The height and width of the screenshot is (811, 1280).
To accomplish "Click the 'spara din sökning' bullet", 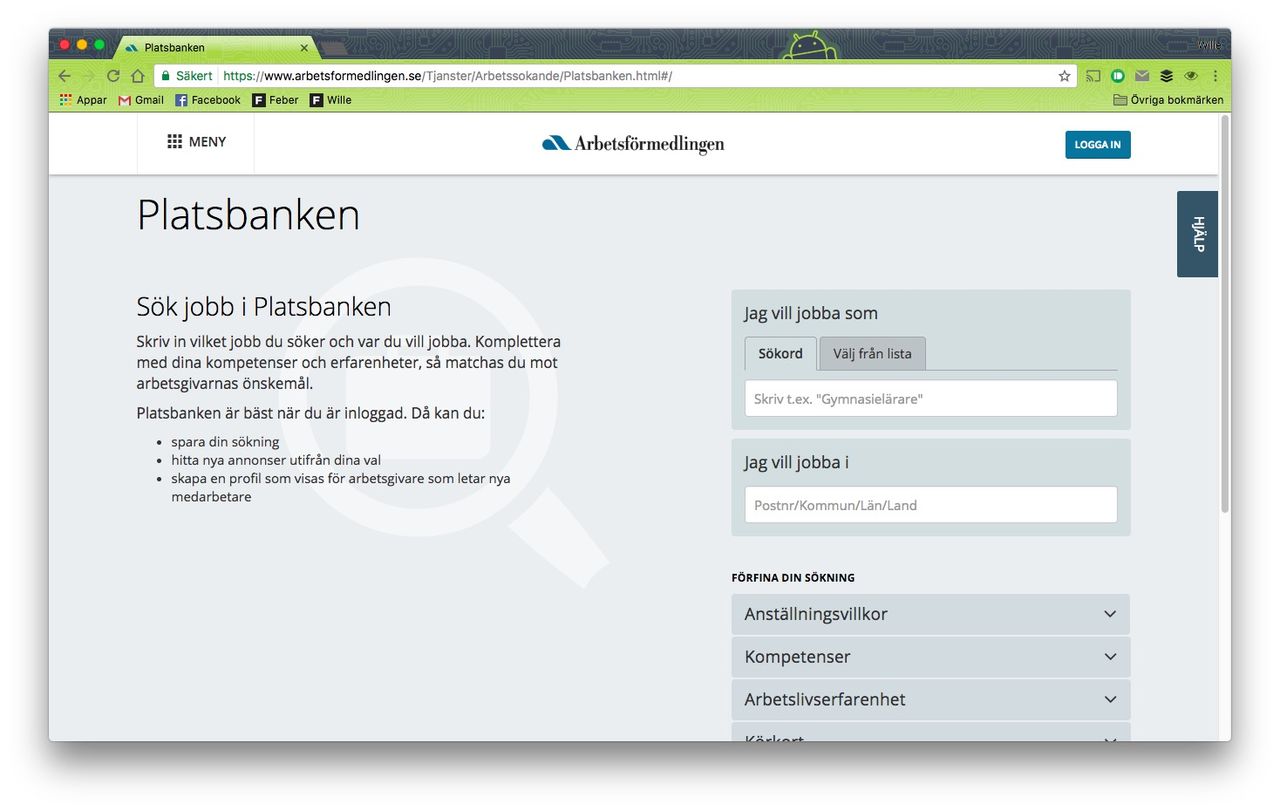I will pyautogui.click(x=225, y=442).
